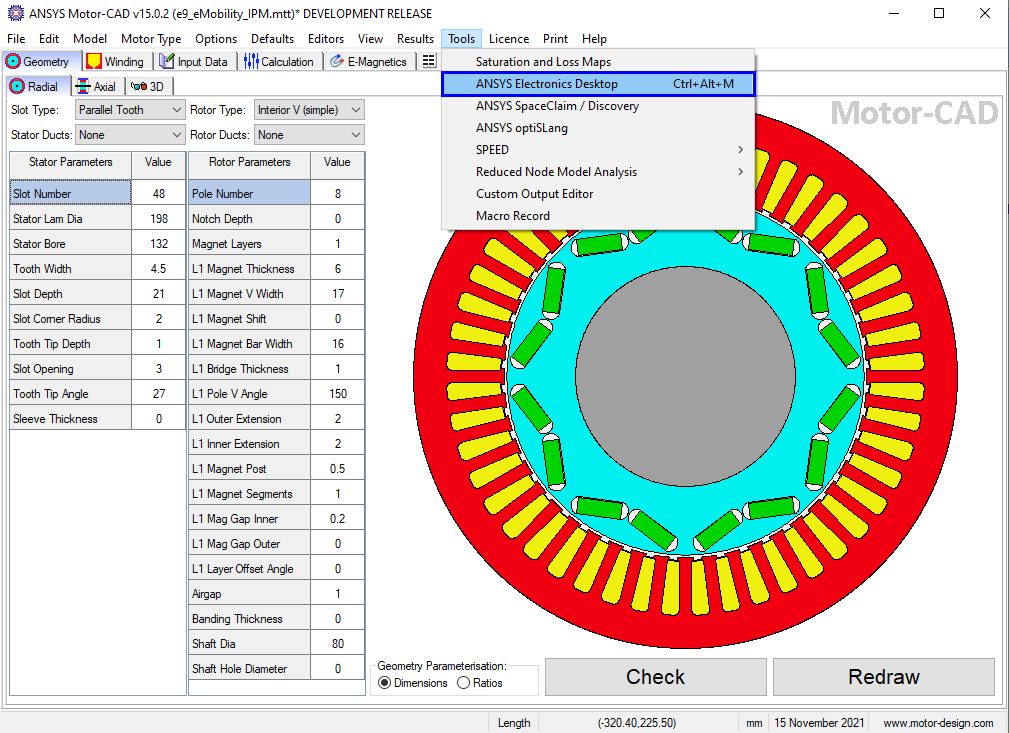The height and width of the screenshot is (733, 1009).
Task: Start Macro Record
Action: tap(598, 216)
